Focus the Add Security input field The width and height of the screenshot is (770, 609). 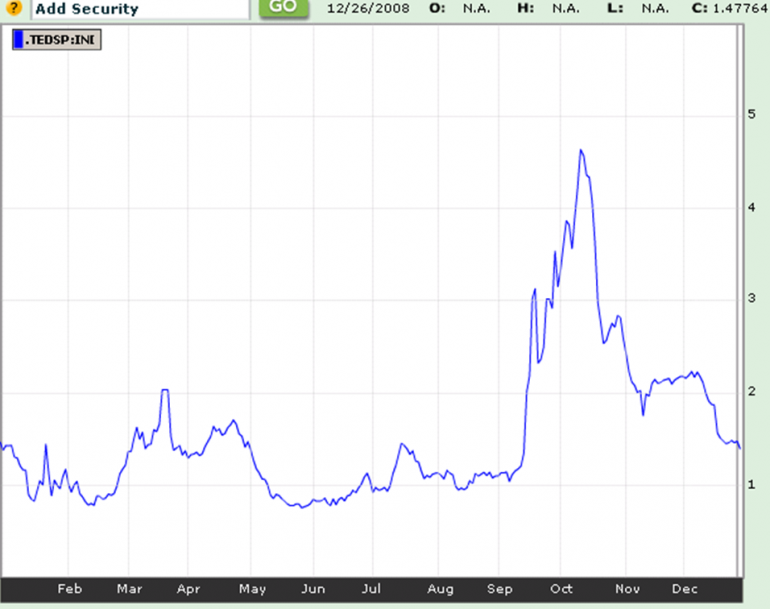pyautogui.click(x=140, y=9)
